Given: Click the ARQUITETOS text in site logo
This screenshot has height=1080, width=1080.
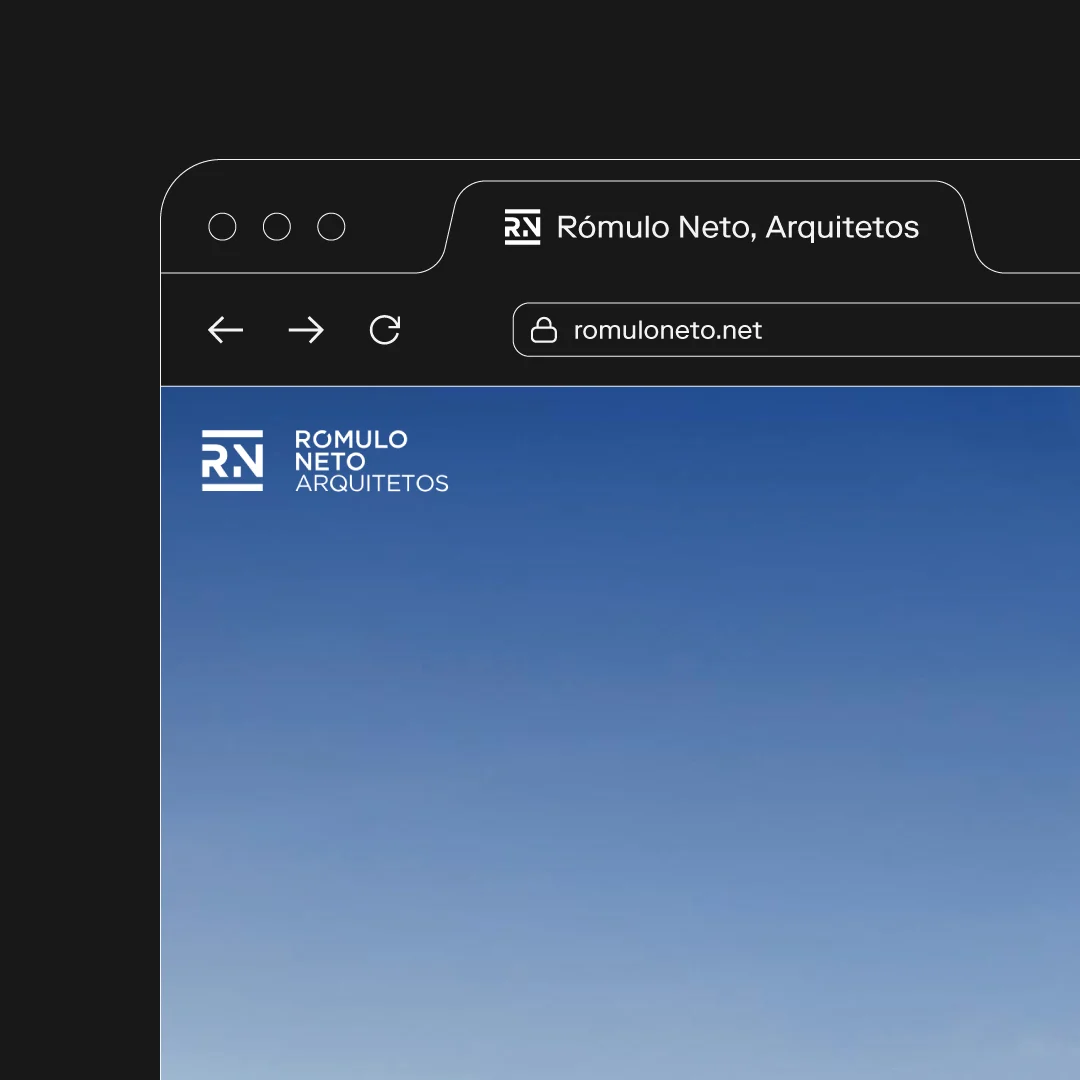Looking at the screenshot, I should tap(372, 484).
